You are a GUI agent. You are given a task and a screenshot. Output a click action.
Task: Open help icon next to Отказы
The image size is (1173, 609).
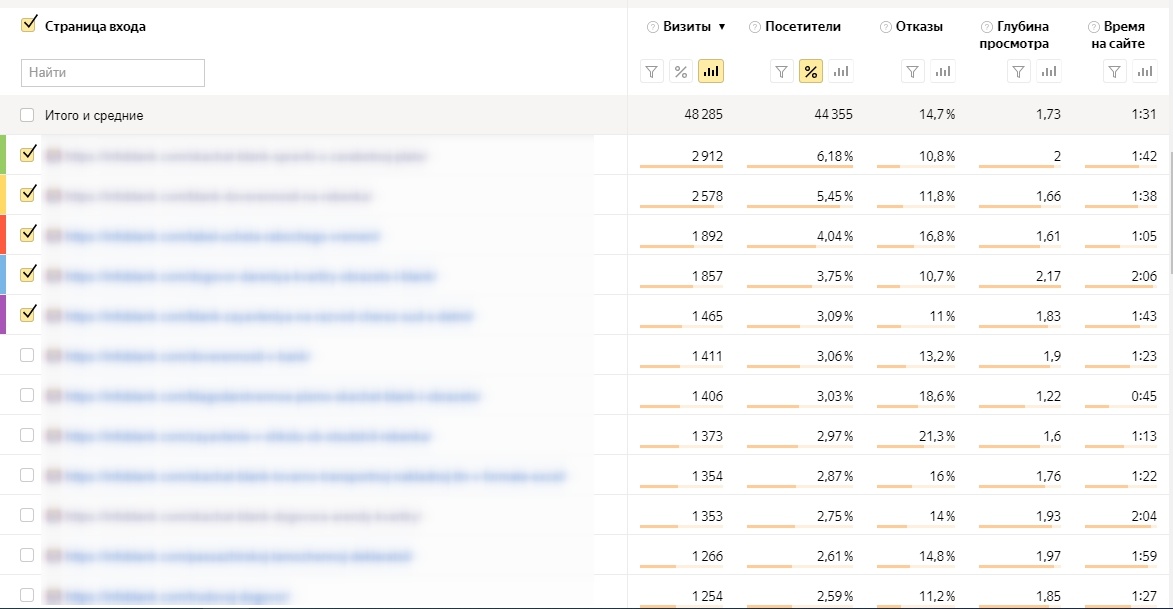[x=885, y=27]
